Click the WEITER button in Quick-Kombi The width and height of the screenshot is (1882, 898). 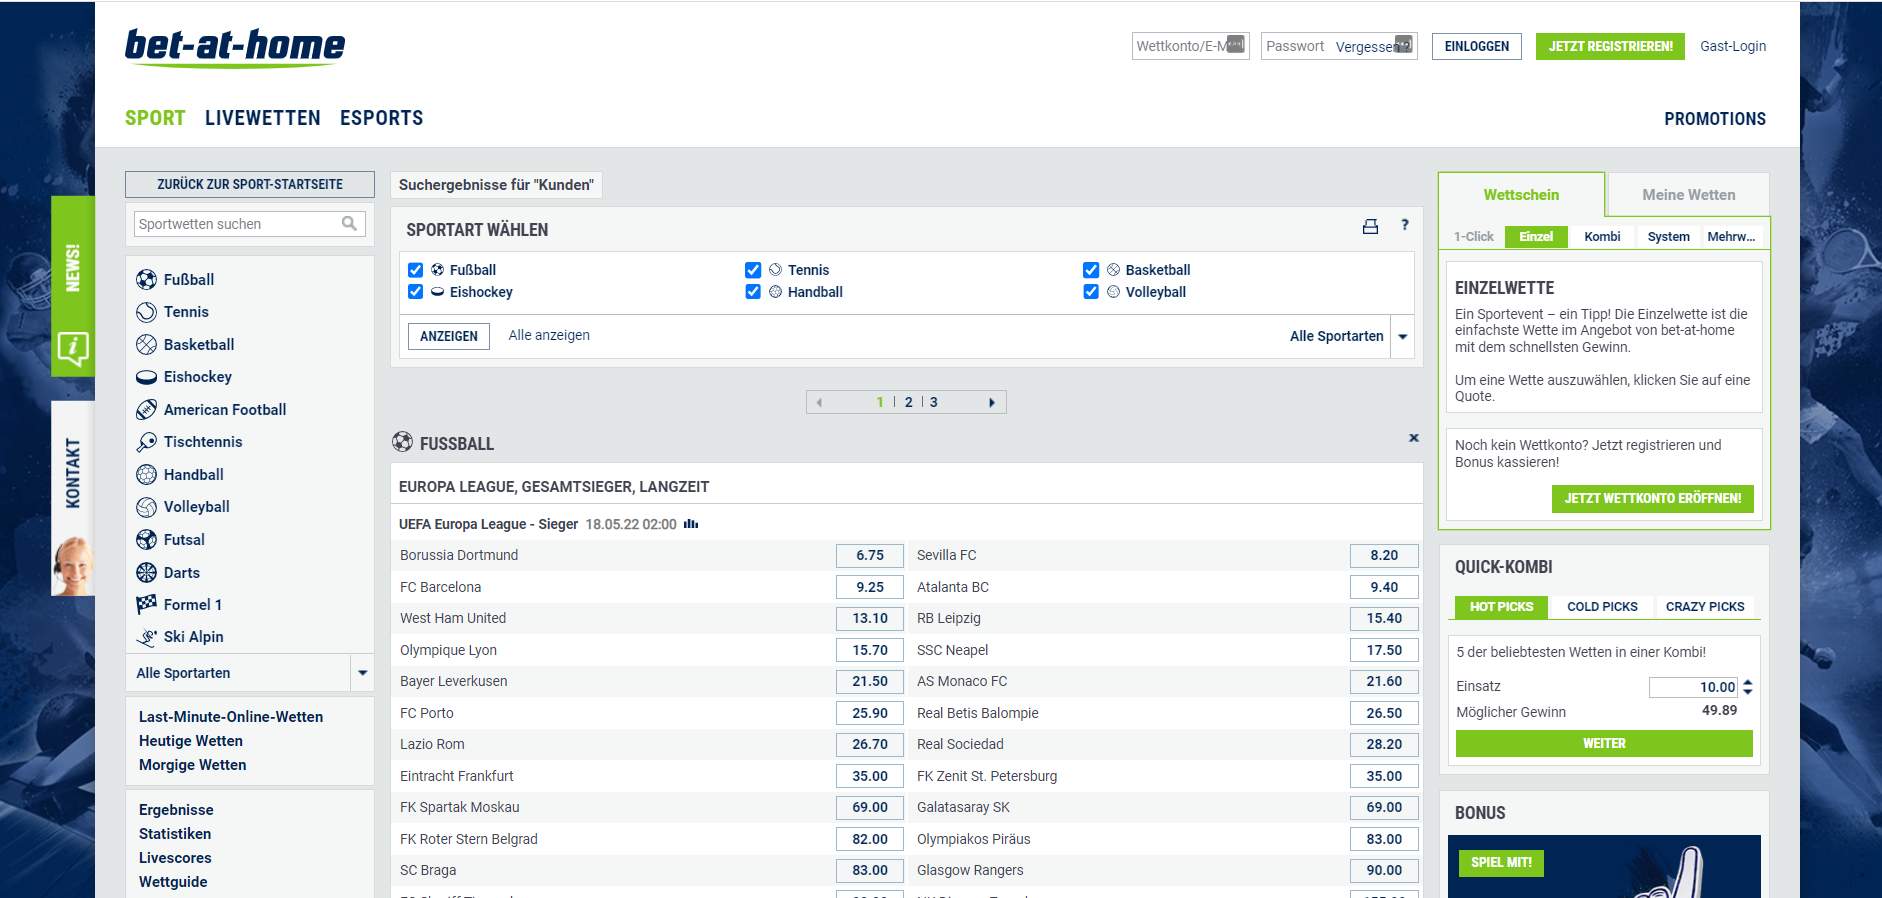point(1604,744)
